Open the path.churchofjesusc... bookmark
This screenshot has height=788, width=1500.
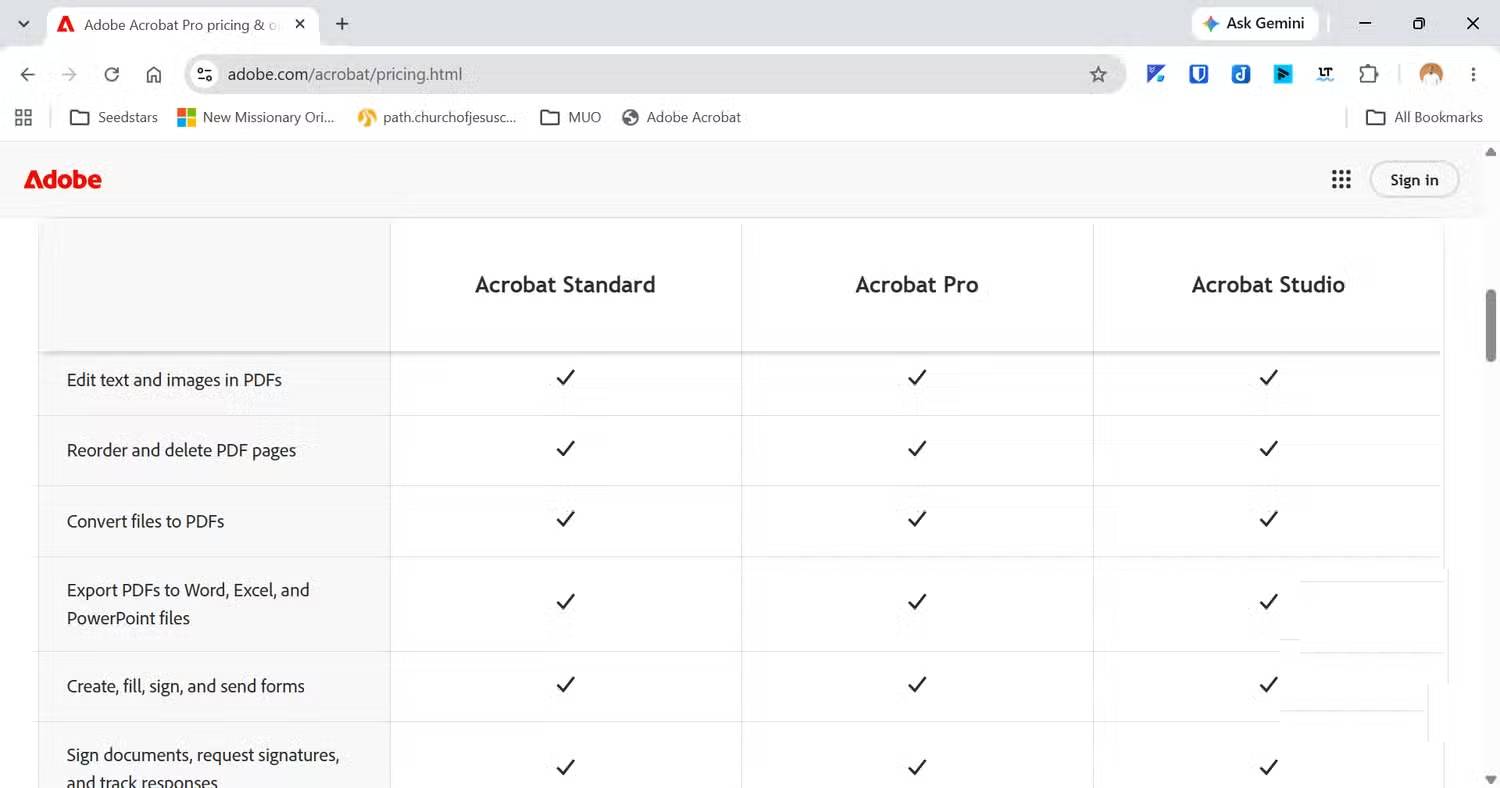(437, 117)
